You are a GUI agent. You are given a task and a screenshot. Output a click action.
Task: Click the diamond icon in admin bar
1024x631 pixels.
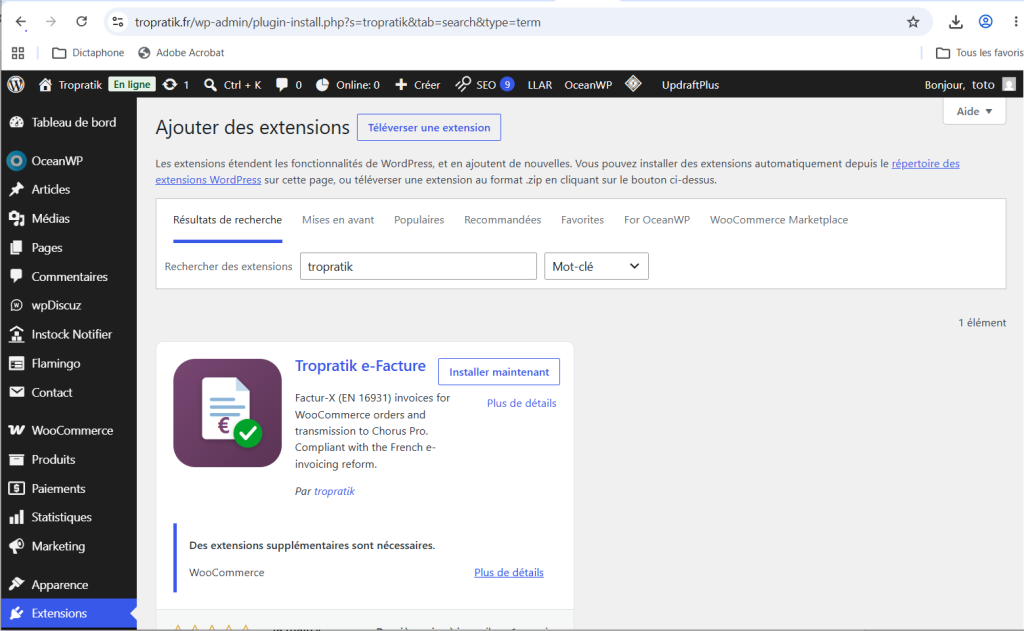633,84
